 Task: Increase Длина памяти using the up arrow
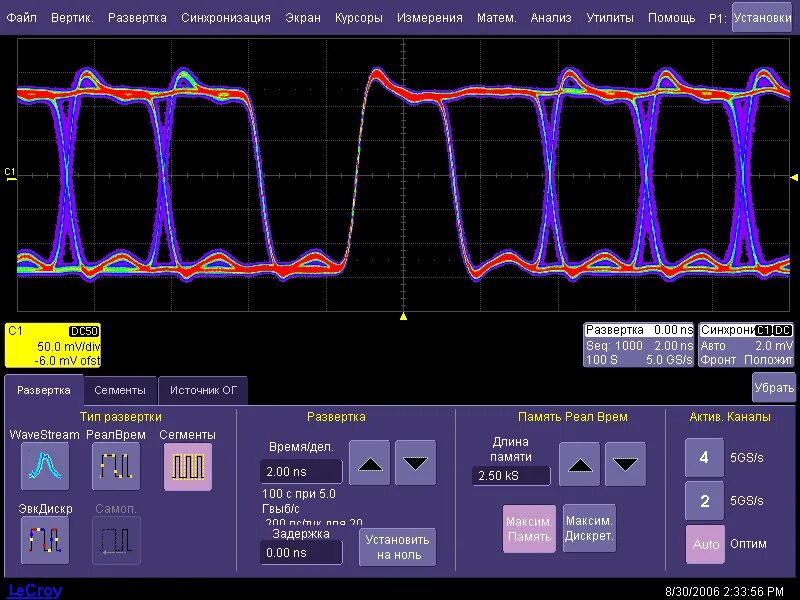click(579, 462)
